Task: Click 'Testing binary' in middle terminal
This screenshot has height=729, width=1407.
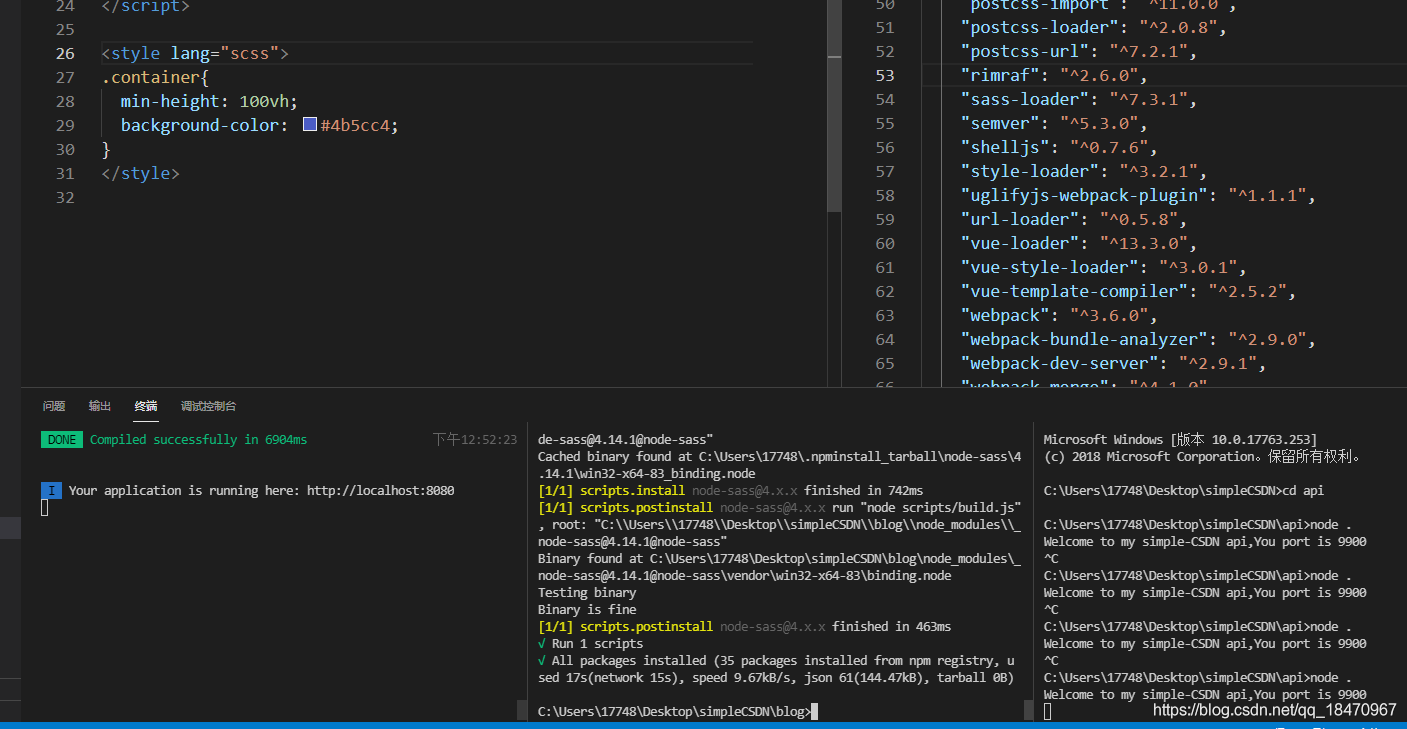Action: coord(587,593)
